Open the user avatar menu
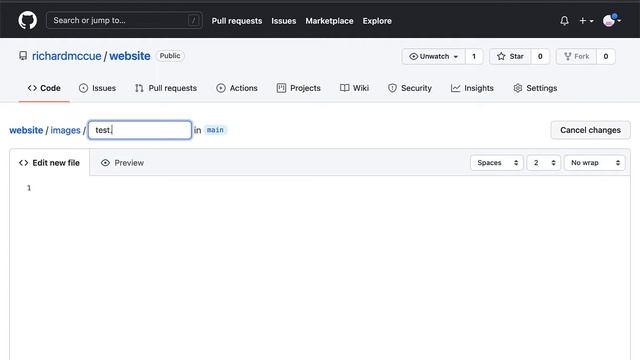The image size is (640, 360). pyautogui.click(x=611, y=20)
